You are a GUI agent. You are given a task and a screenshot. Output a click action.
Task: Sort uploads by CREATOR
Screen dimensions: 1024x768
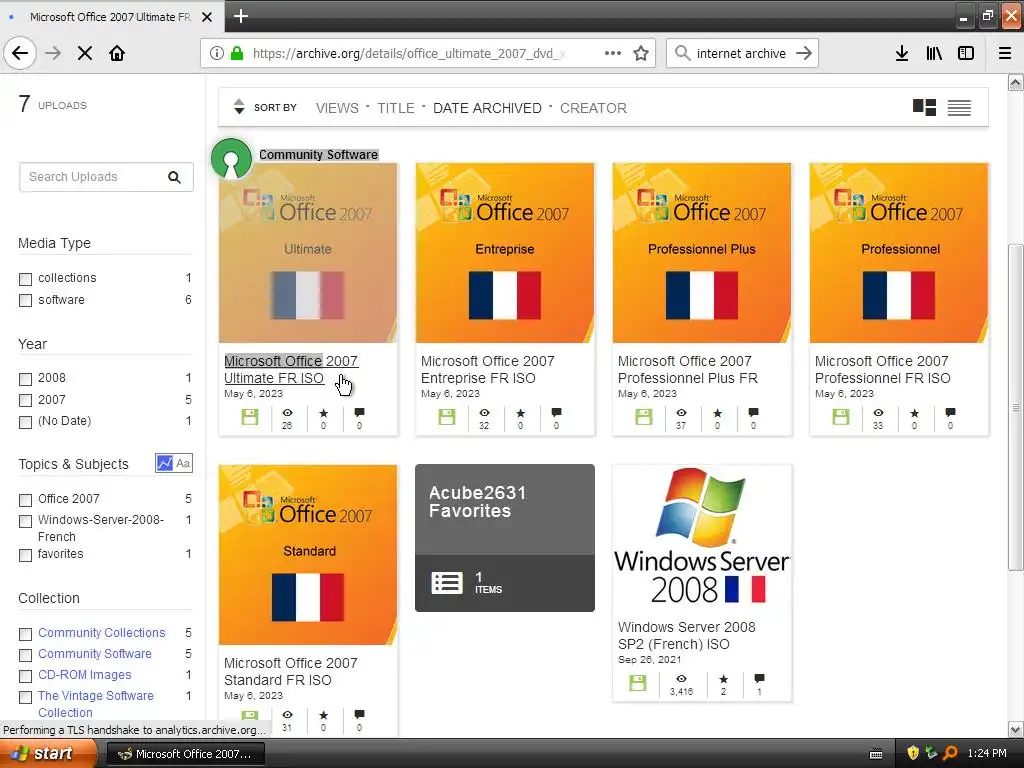[593, 108]
